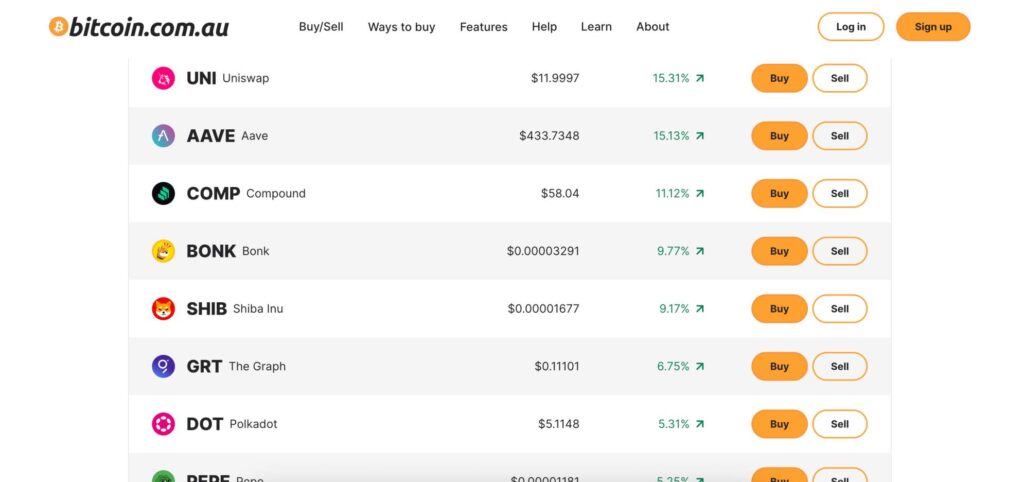Click the Sign up button
The image size is (1024, 482).
[933, 27]
